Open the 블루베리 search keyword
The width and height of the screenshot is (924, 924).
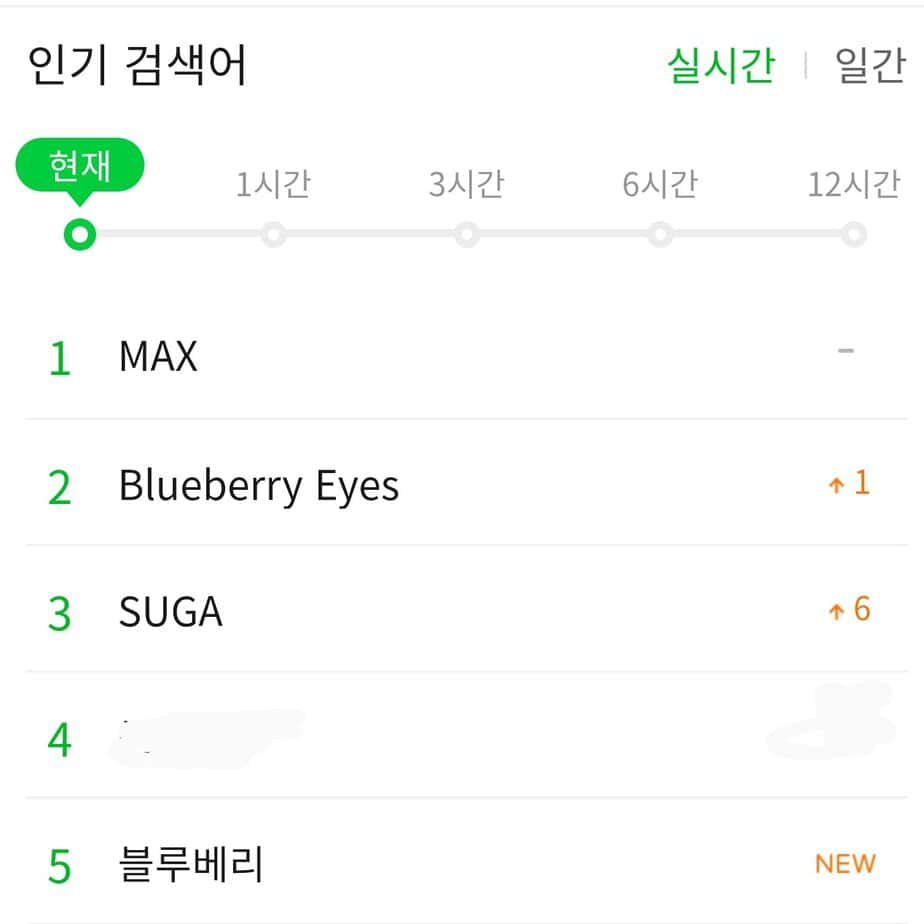point(190,864)
